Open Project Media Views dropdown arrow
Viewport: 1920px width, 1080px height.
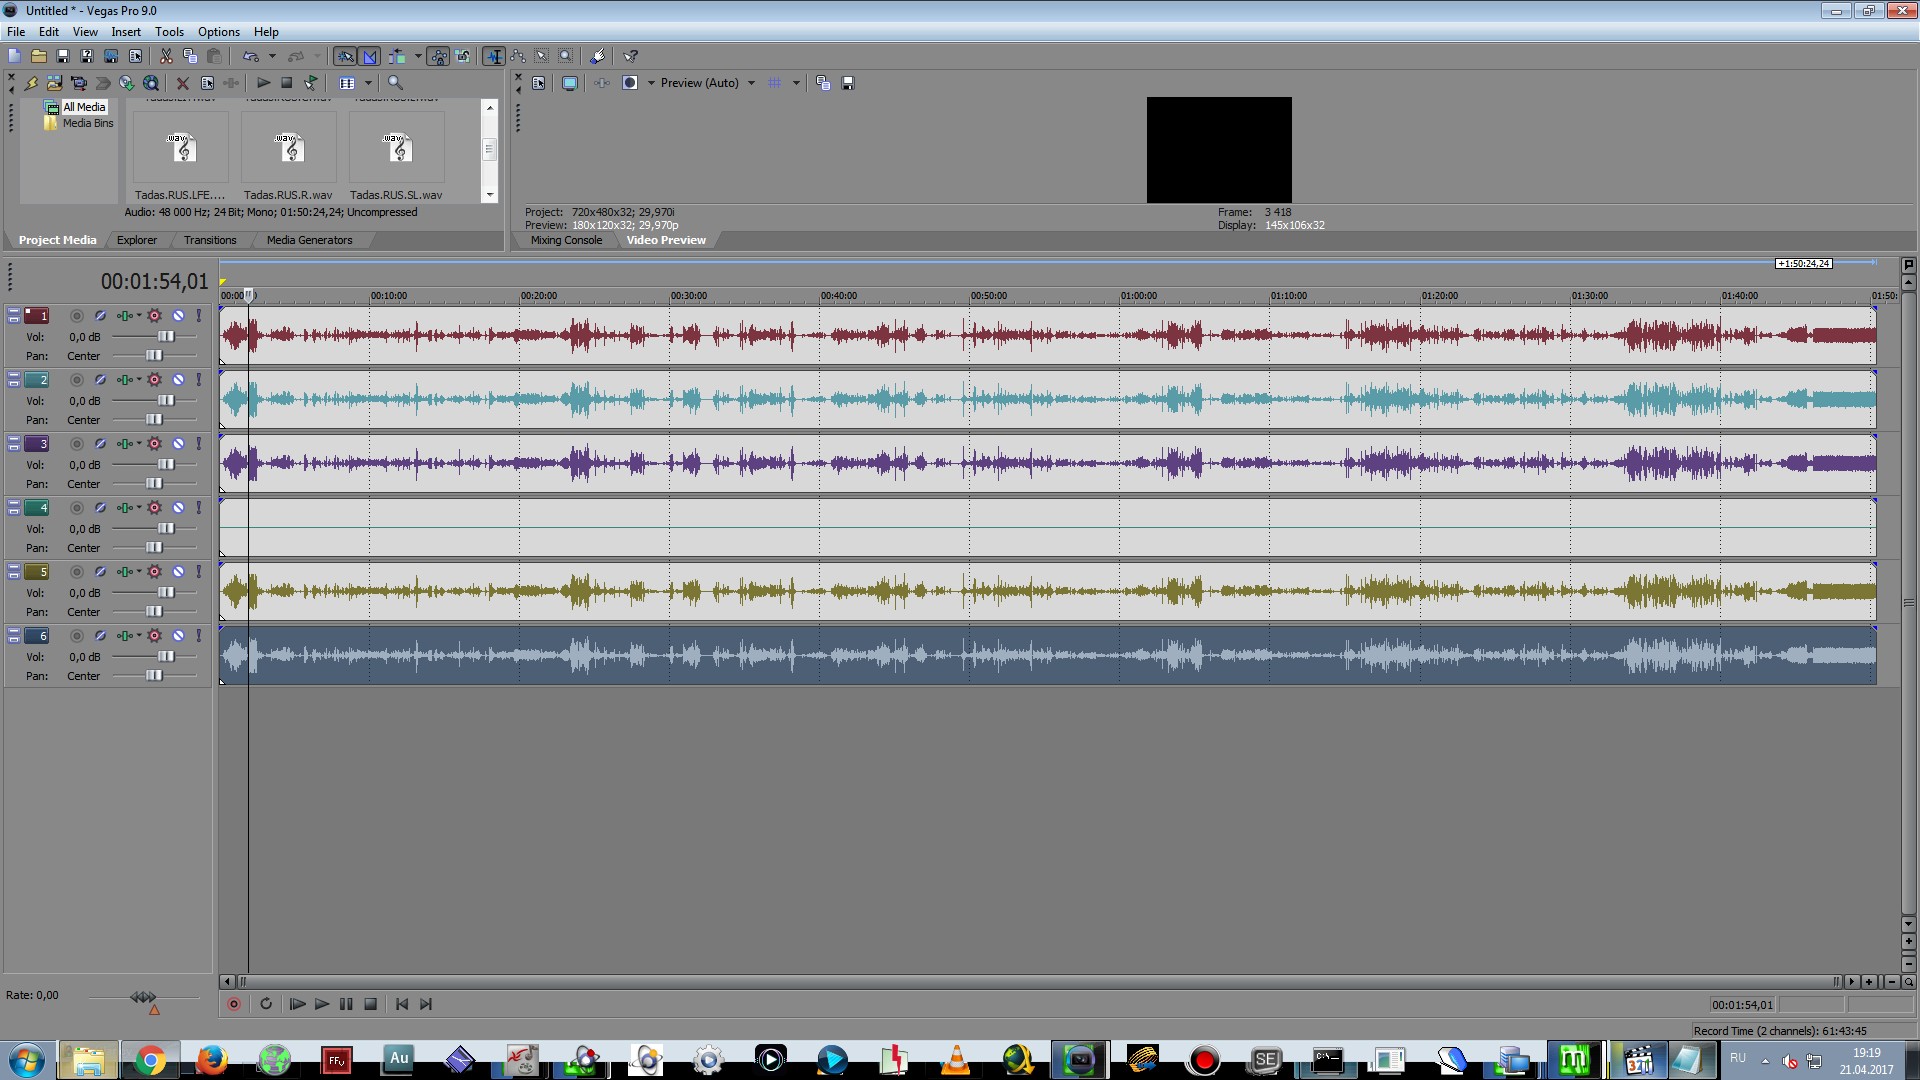click(368, 83)
